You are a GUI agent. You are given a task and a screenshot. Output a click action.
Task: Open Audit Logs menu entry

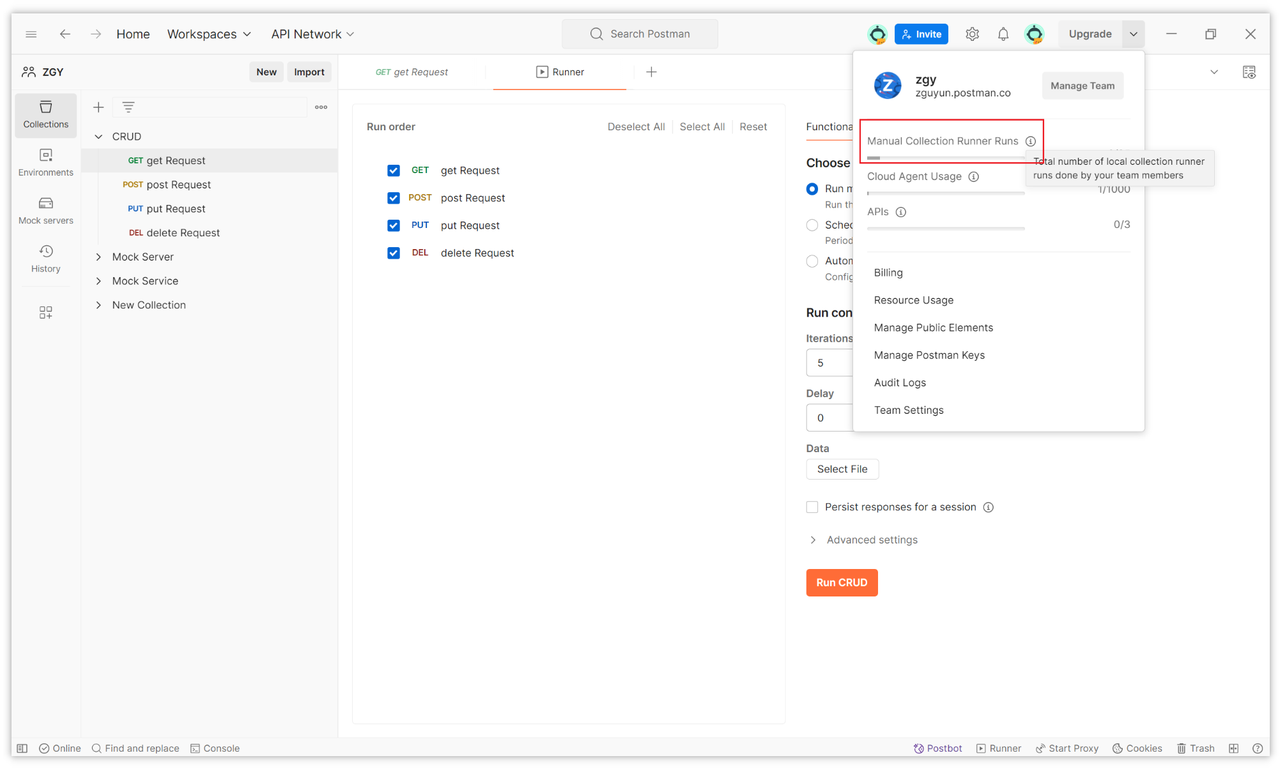(900, 383)
